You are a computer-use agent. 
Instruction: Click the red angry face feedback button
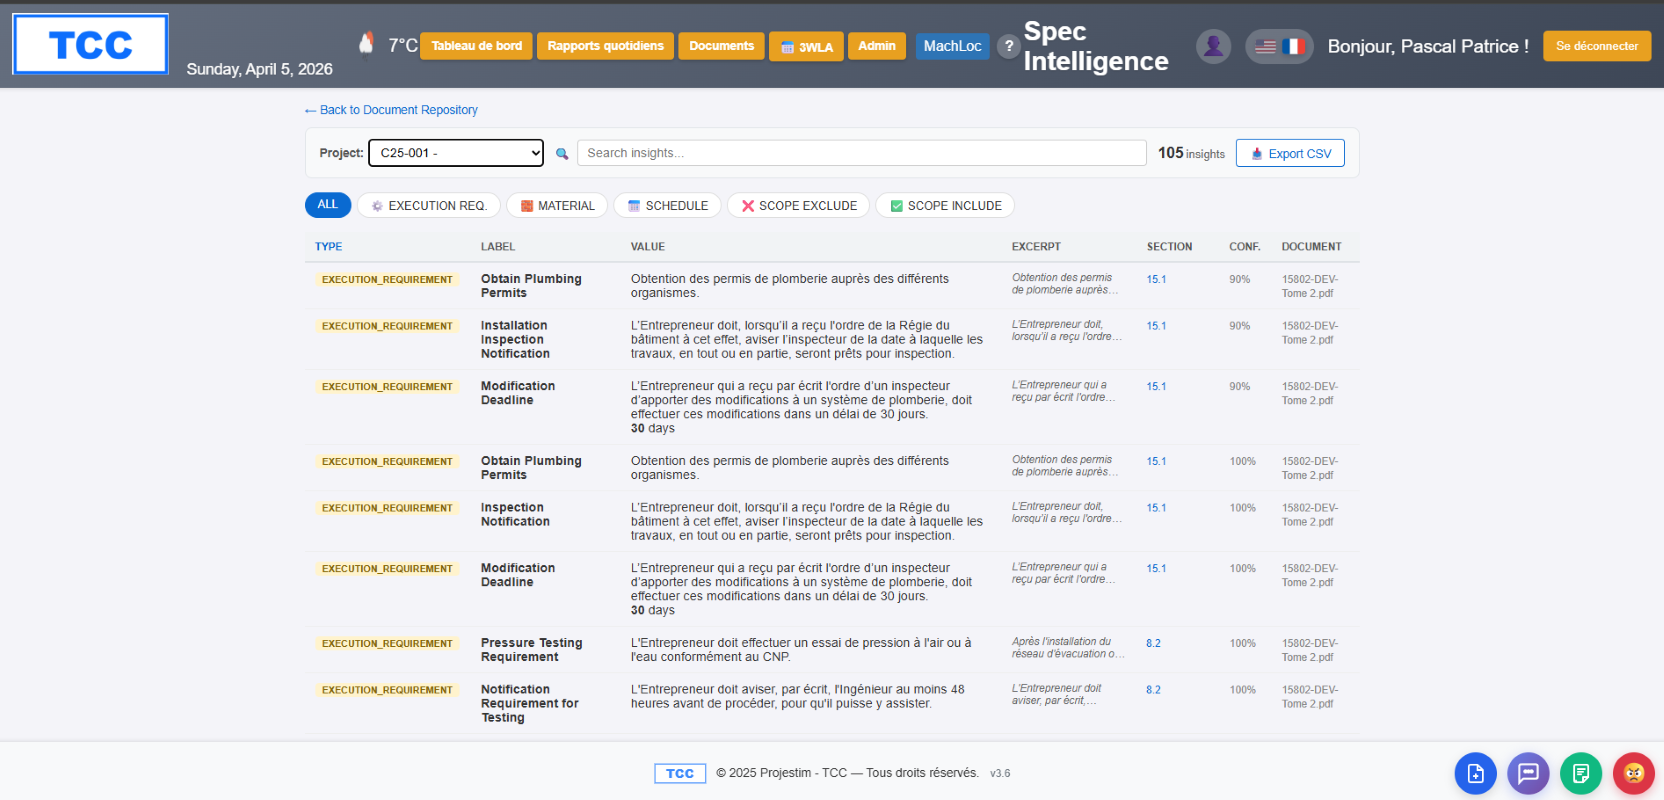[1634, 773]
